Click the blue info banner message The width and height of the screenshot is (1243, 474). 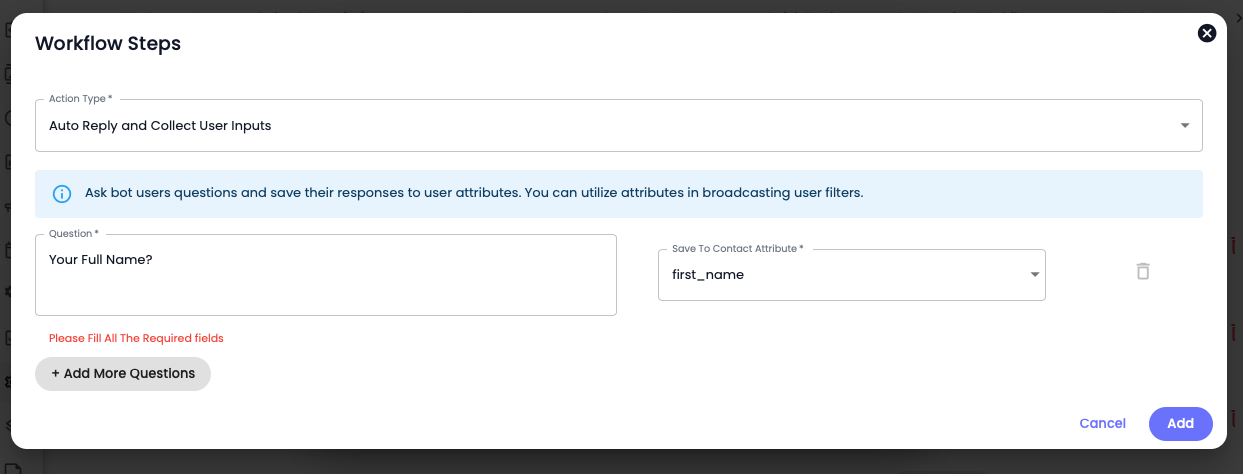474,193
